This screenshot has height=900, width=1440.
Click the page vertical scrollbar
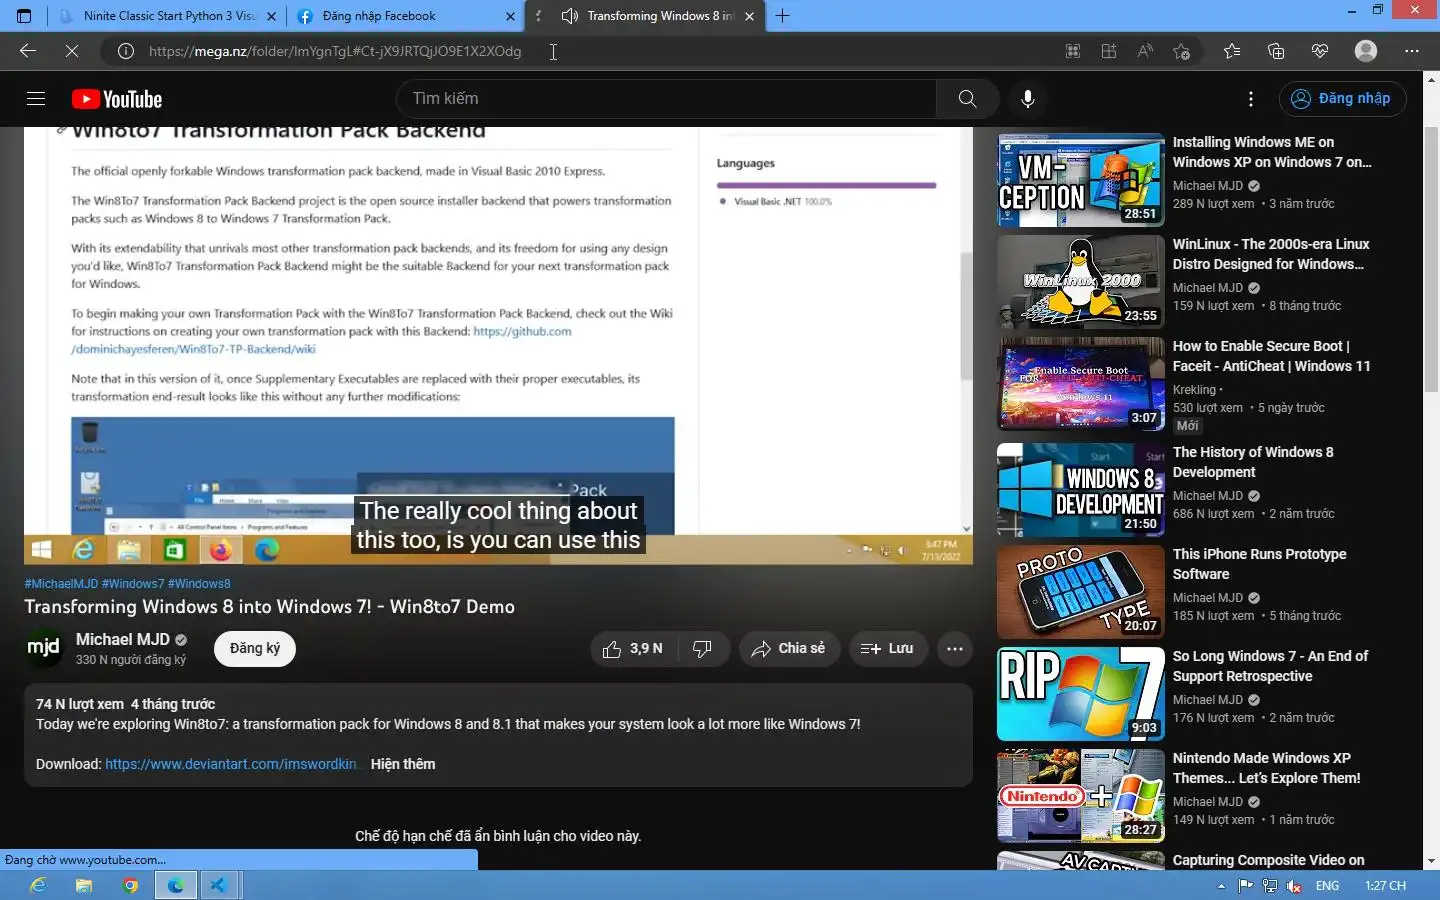(1431, 260)
